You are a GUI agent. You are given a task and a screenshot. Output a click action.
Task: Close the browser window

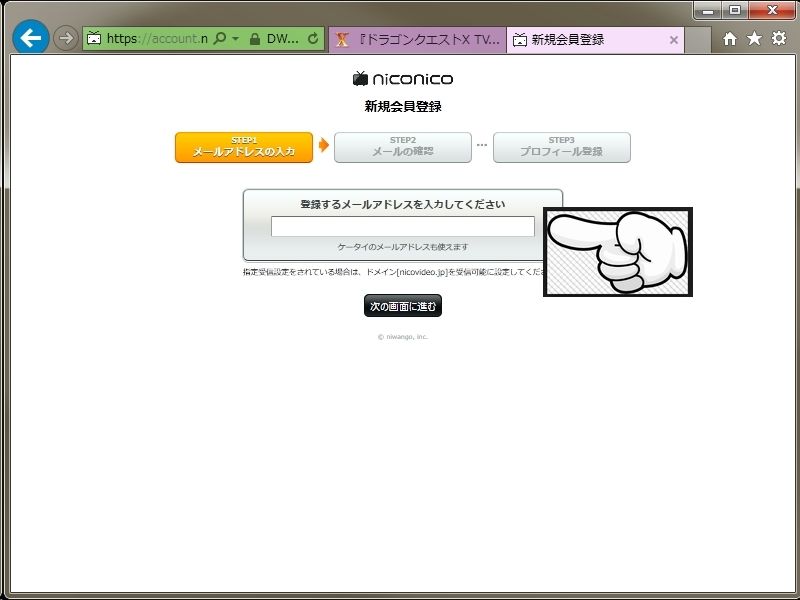(x=772, y=11)
